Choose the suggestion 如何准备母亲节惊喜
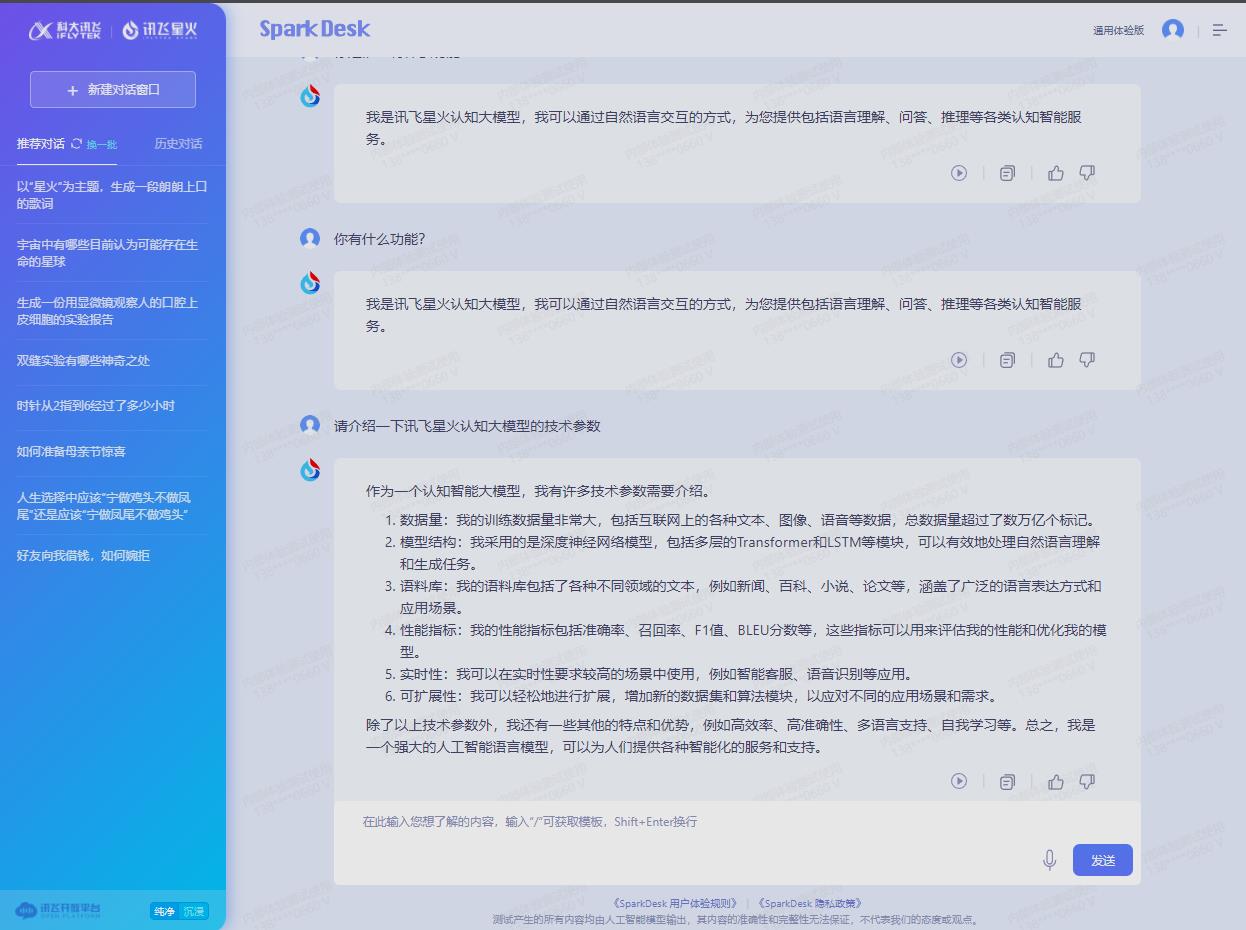This screenshot has height=930, width=1246. click(71, 452)
